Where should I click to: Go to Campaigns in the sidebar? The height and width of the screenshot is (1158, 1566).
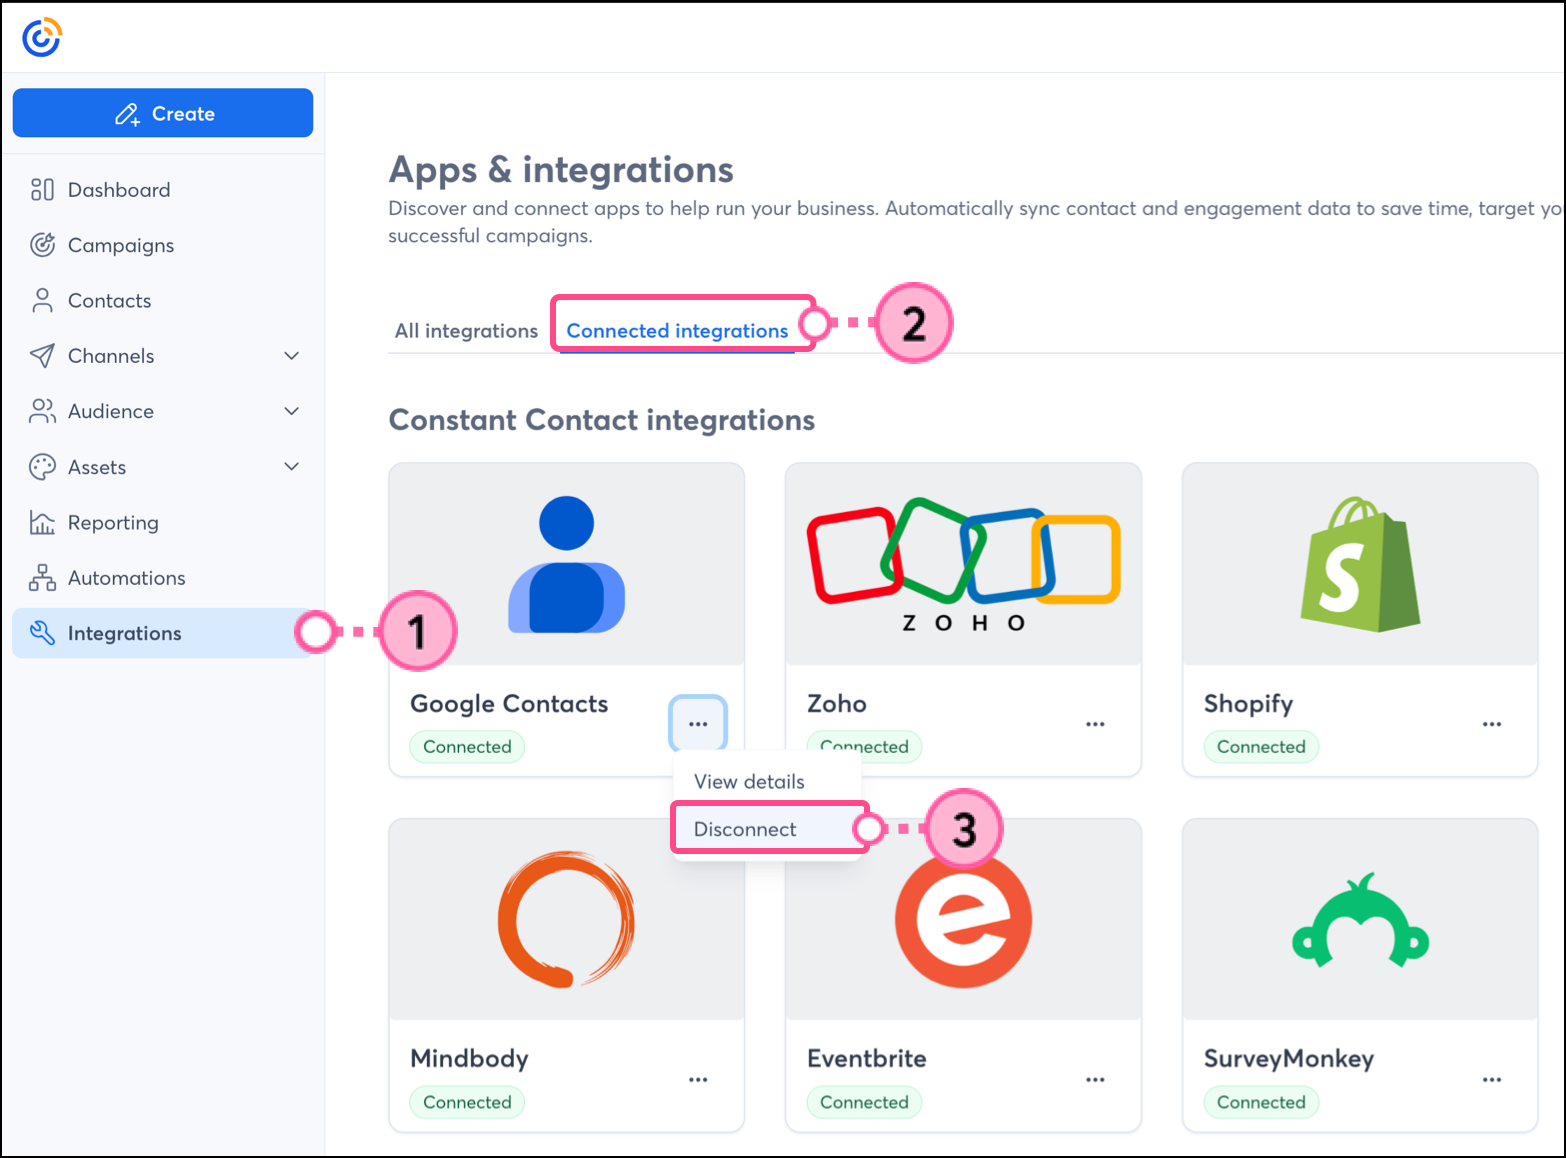(120, 245)
